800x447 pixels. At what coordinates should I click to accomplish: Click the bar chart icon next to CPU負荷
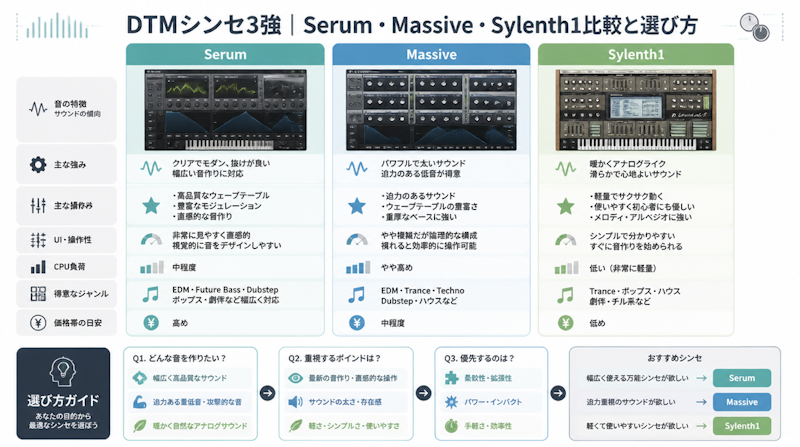click(x=38, y=267)
